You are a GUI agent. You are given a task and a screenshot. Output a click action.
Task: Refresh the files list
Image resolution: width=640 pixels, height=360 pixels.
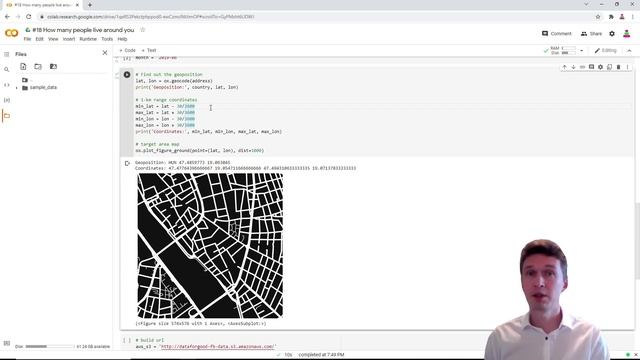pyautogui.click(x=38, y=67)
